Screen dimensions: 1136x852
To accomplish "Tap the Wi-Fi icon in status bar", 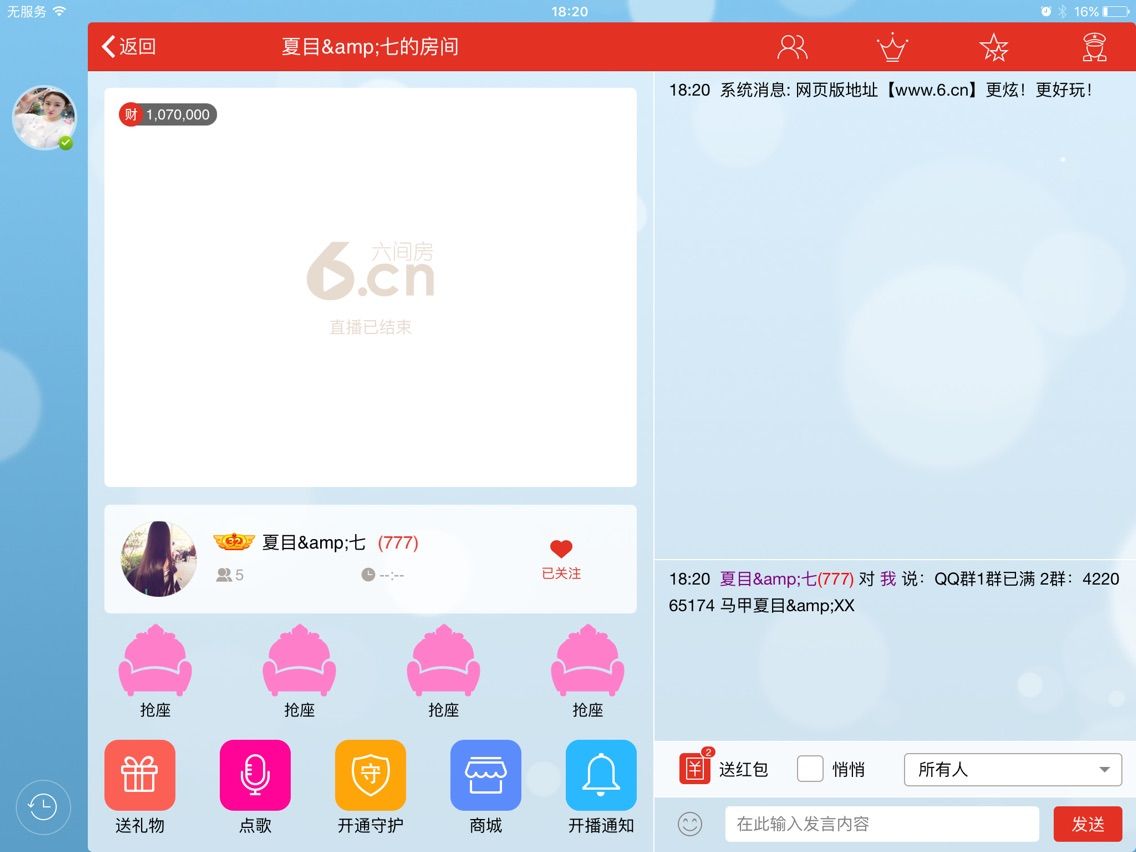I will pos(59,11).
